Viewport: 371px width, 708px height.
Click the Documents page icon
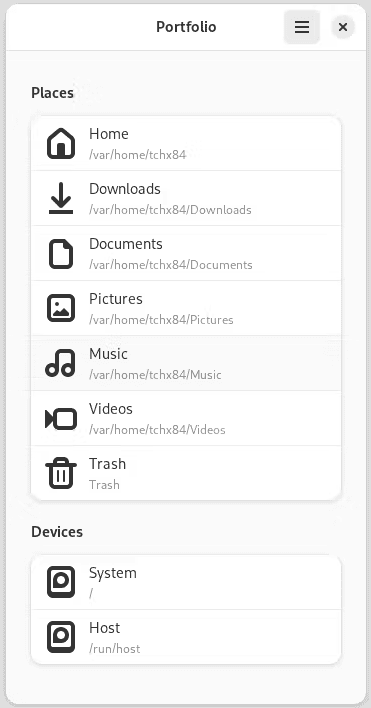(x=61, y=254)
